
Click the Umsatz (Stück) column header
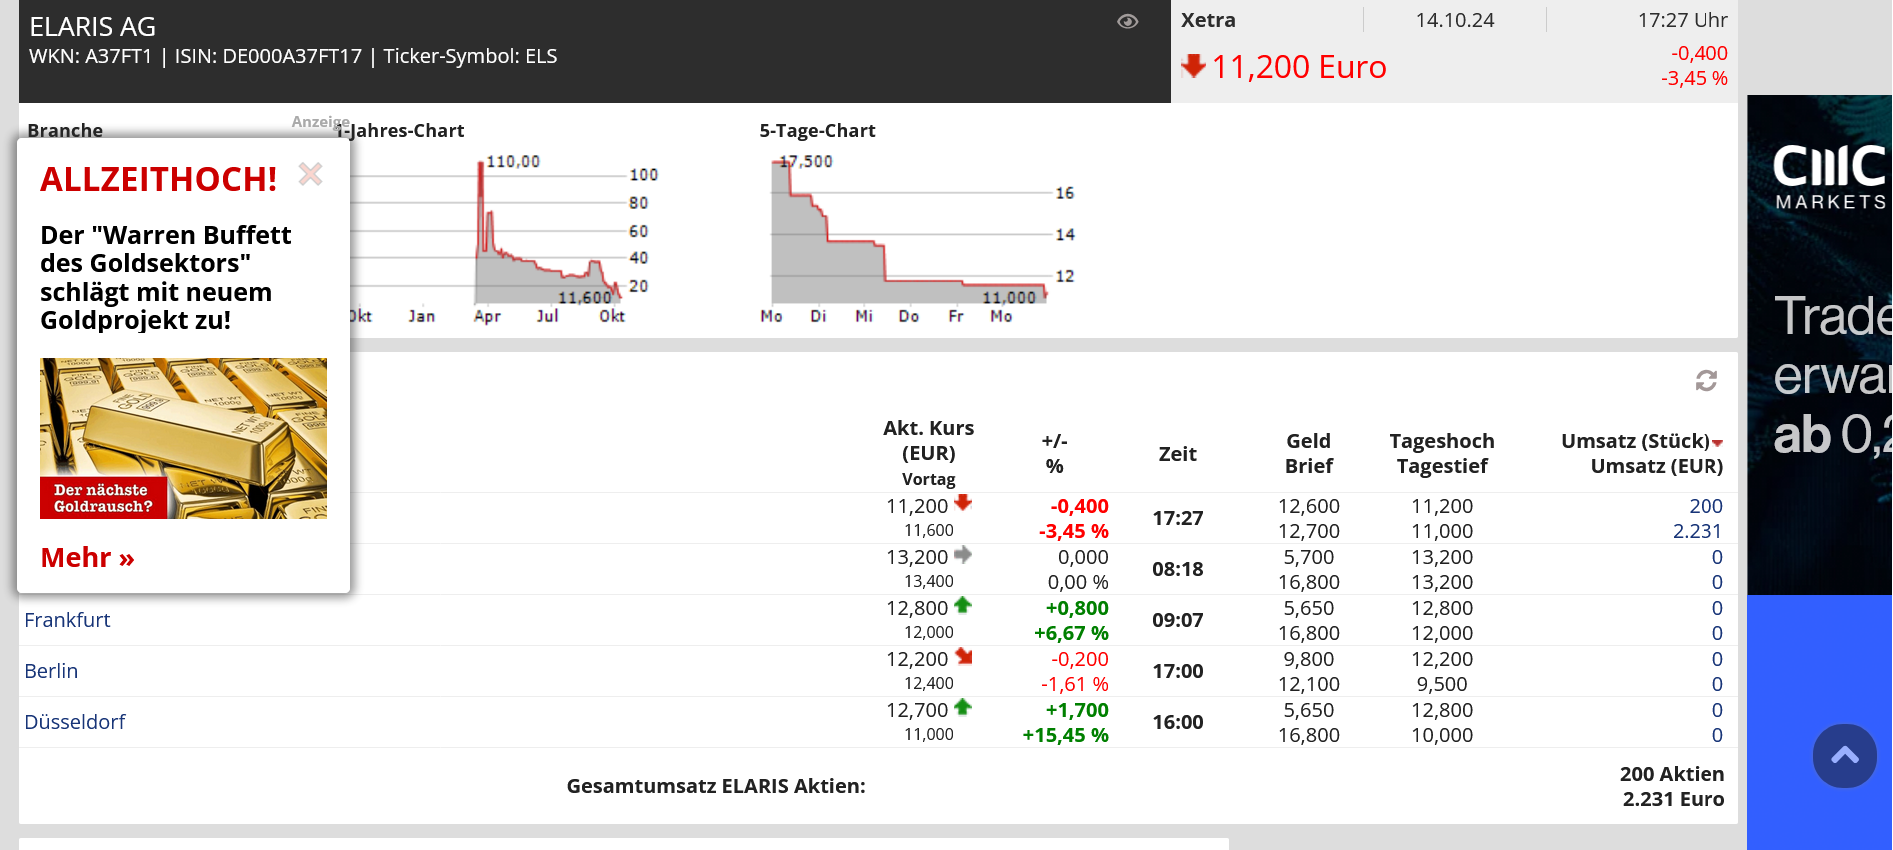(1634, 441)
